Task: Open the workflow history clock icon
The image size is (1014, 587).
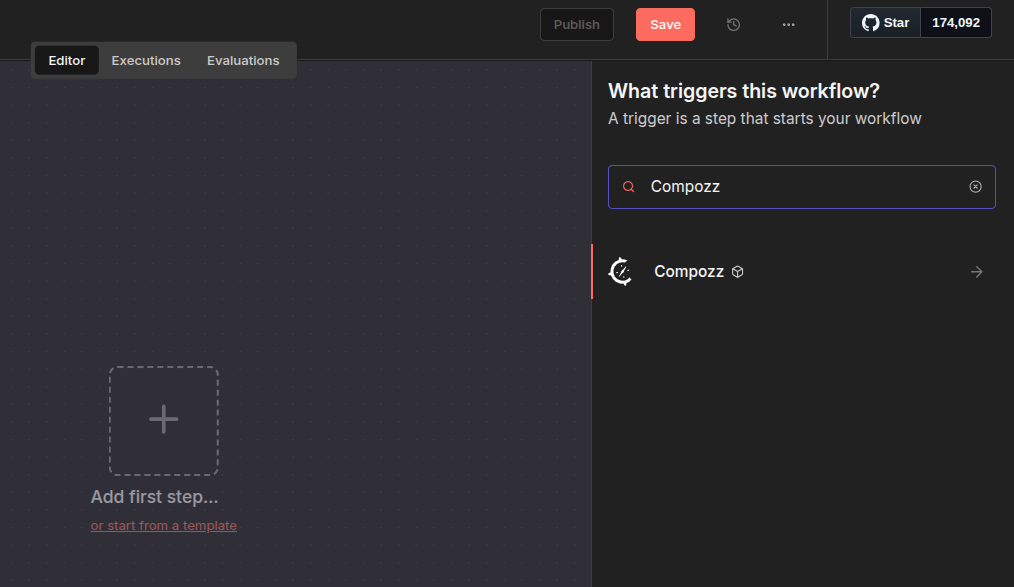Action: click(x=733, y=25)
